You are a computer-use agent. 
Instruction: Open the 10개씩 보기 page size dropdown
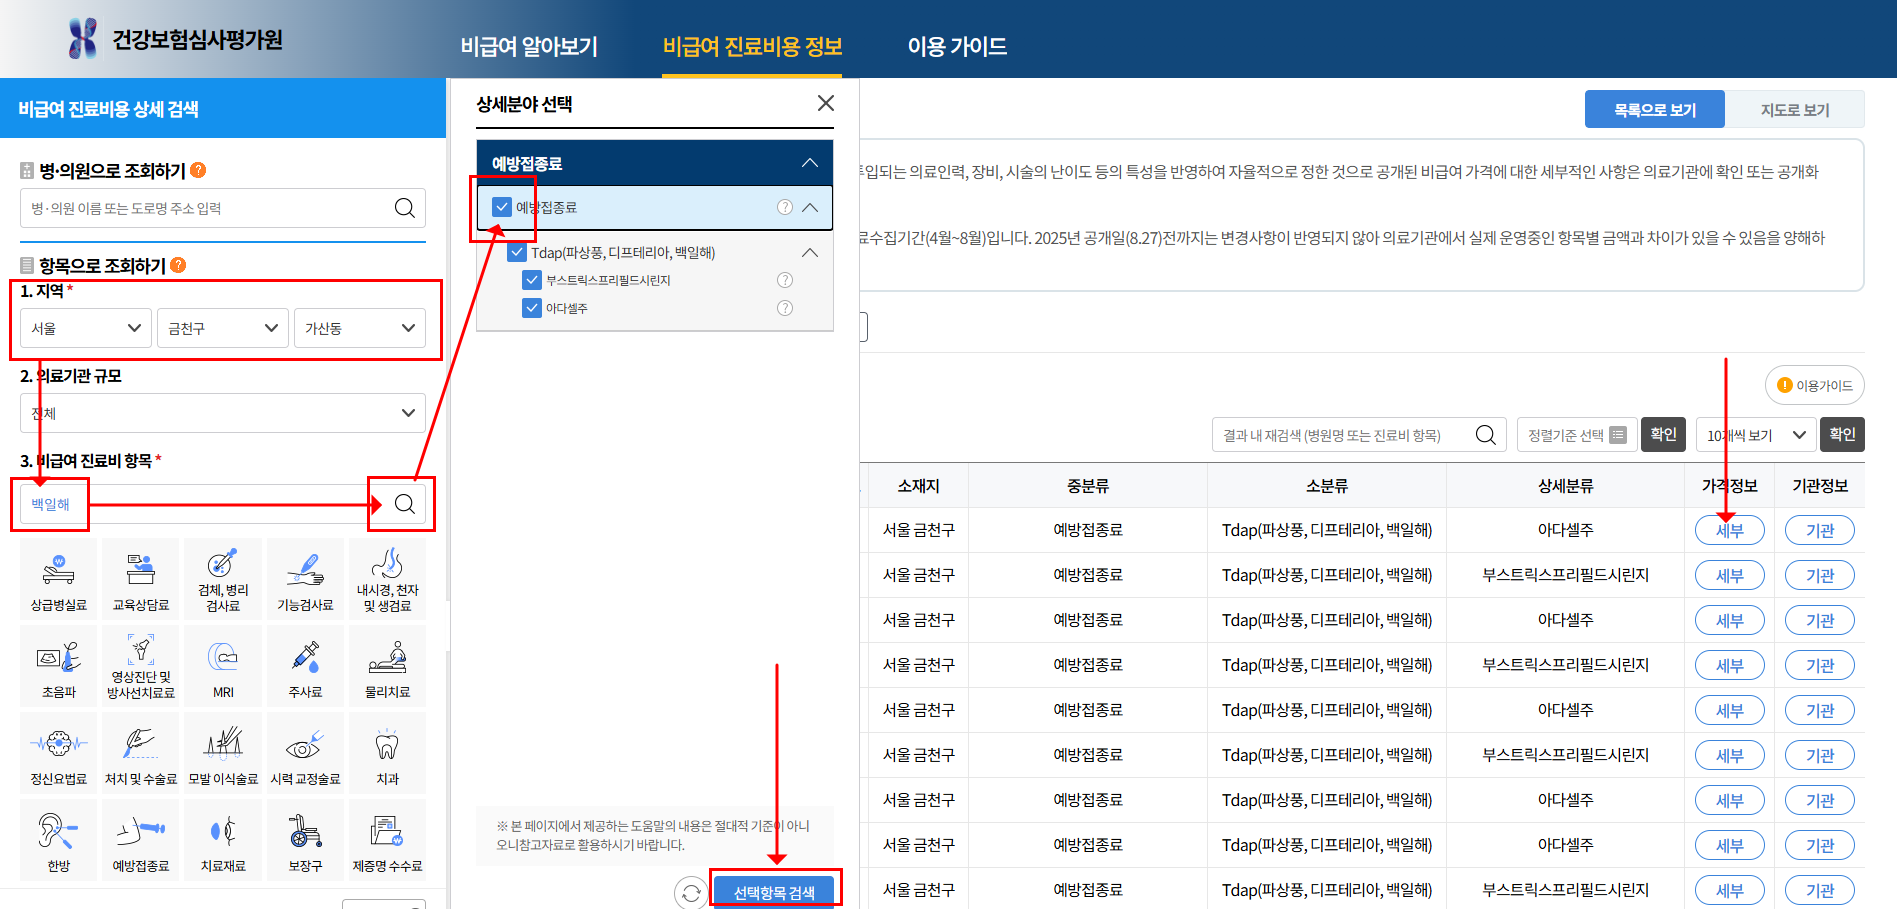(1756, 435)
